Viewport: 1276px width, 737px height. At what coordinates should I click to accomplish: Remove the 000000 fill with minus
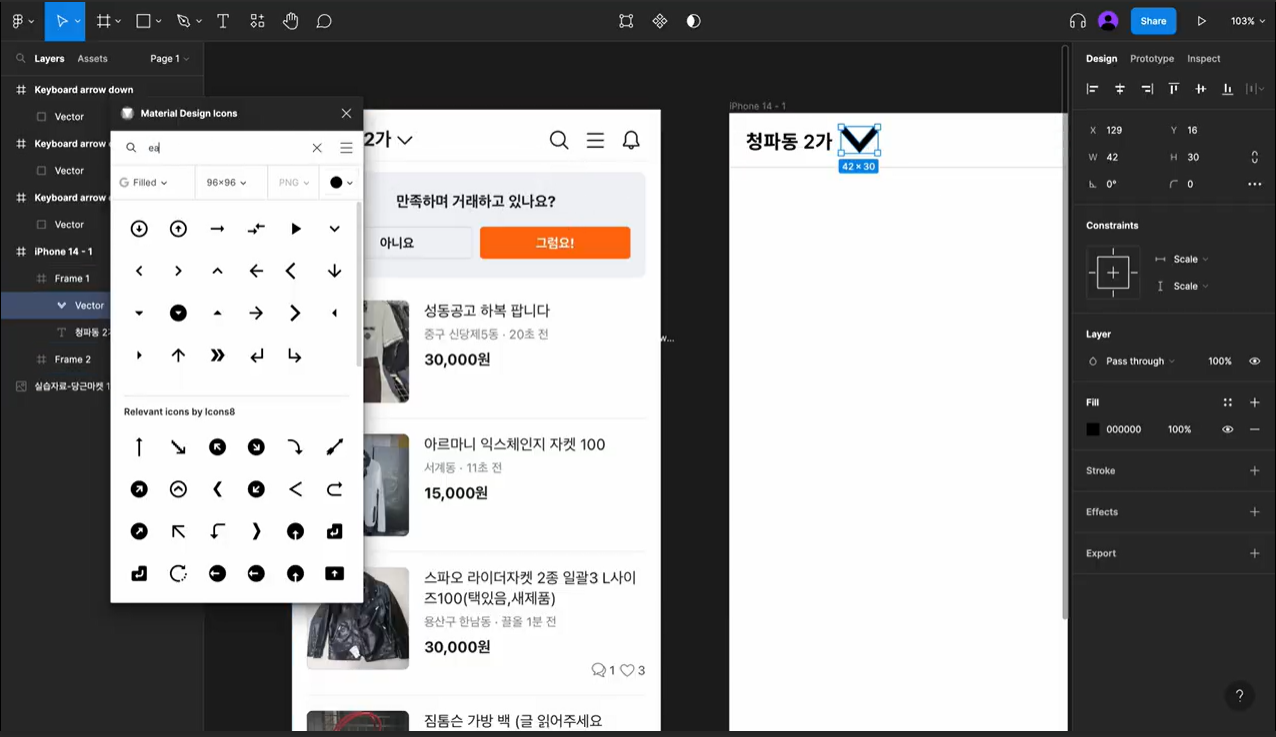point(1254,429)
